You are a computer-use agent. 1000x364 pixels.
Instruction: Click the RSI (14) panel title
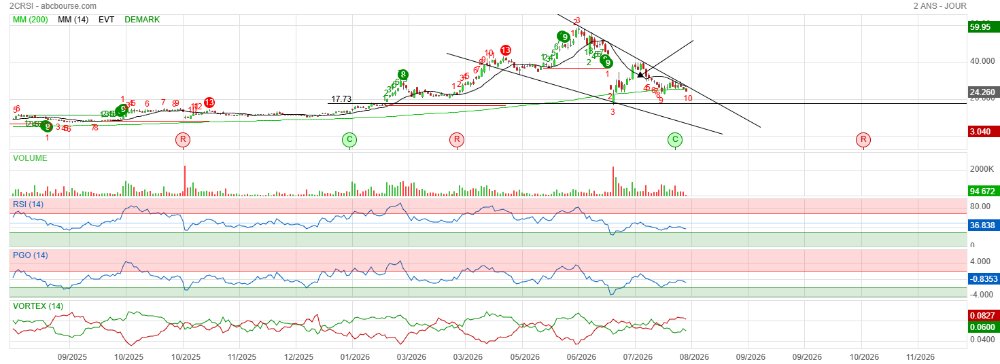(x=28, y=204)
